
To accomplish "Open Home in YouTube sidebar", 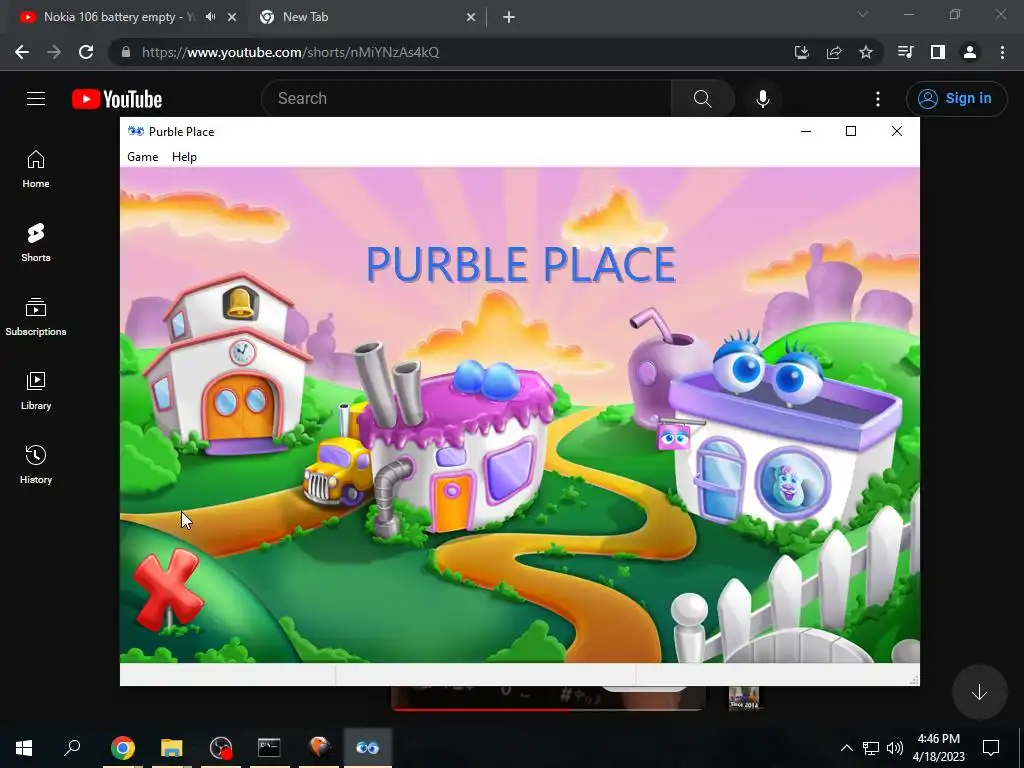I will [x=36, y=169].
